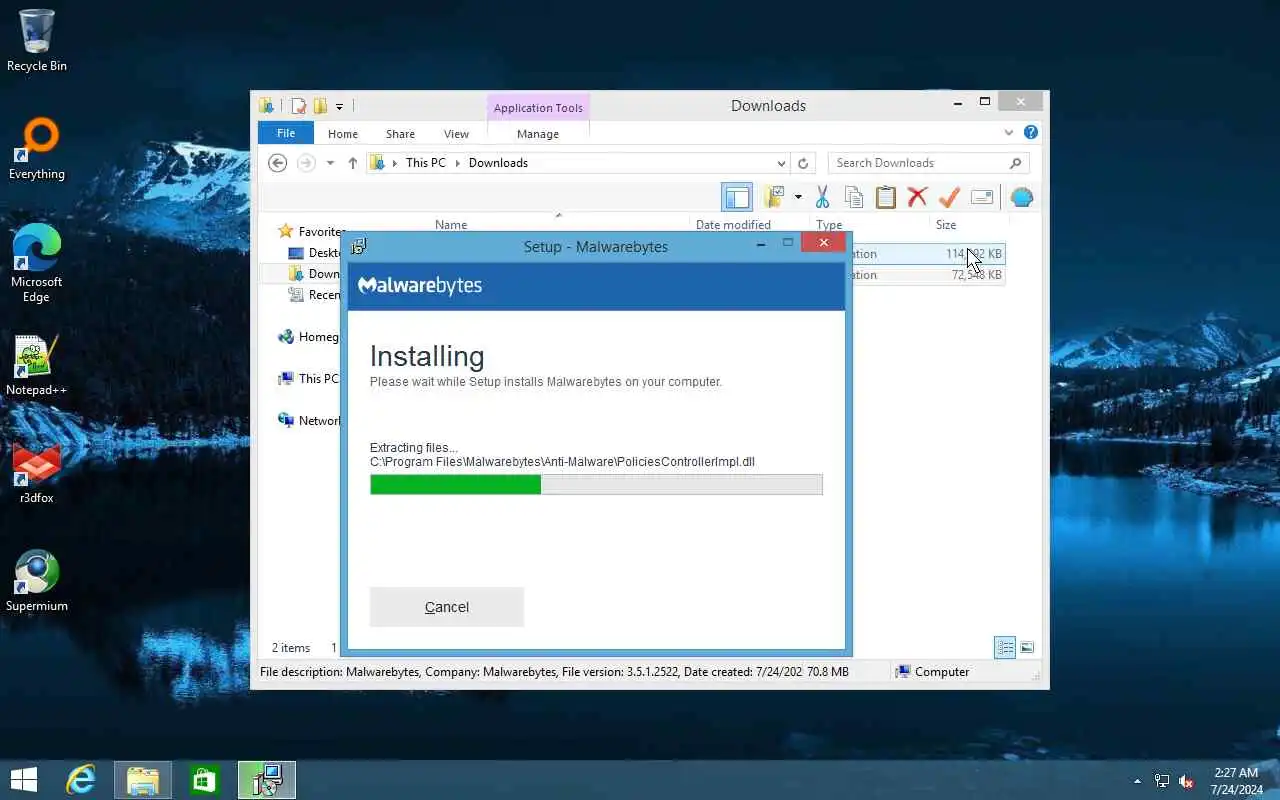Expand the address bar history dropdown
This screenshot has height=800, width=1280.
(x=781, y=163)
